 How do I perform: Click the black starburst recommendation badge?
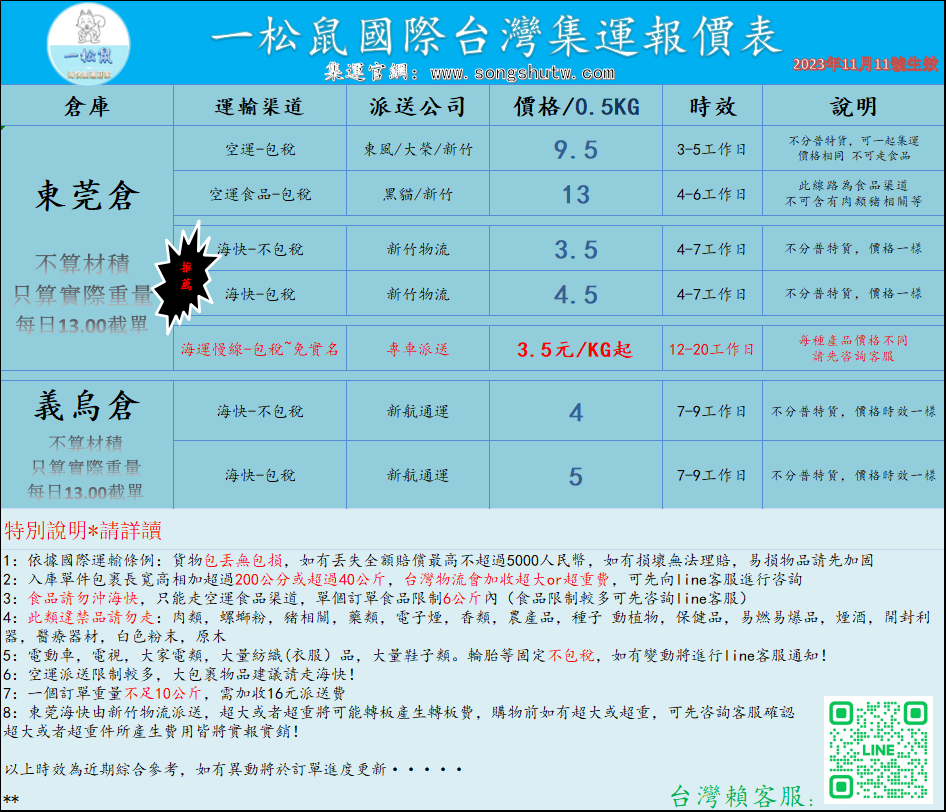tap(186, 273)
